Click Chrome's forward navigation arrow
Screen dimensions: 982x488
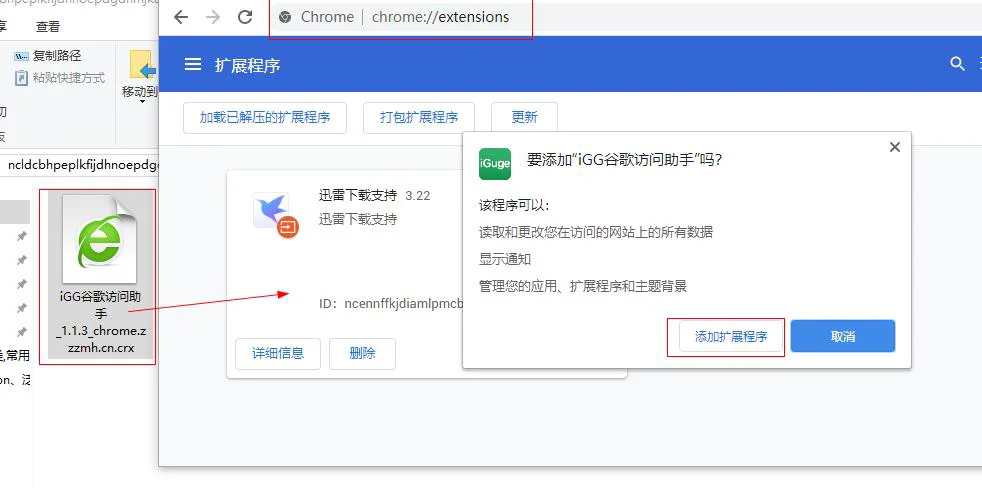pyautogui.click(x=213, y=17)
